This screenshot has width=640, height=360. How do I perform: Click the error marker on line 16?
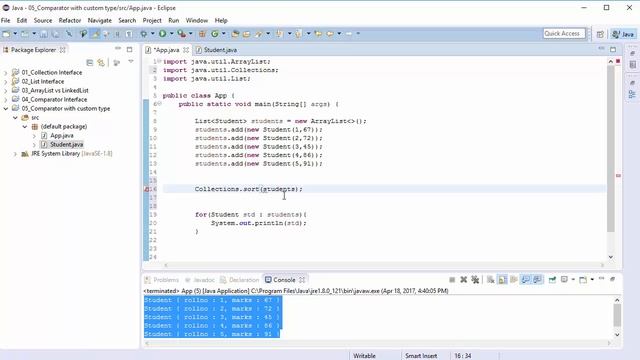point(147,189)
